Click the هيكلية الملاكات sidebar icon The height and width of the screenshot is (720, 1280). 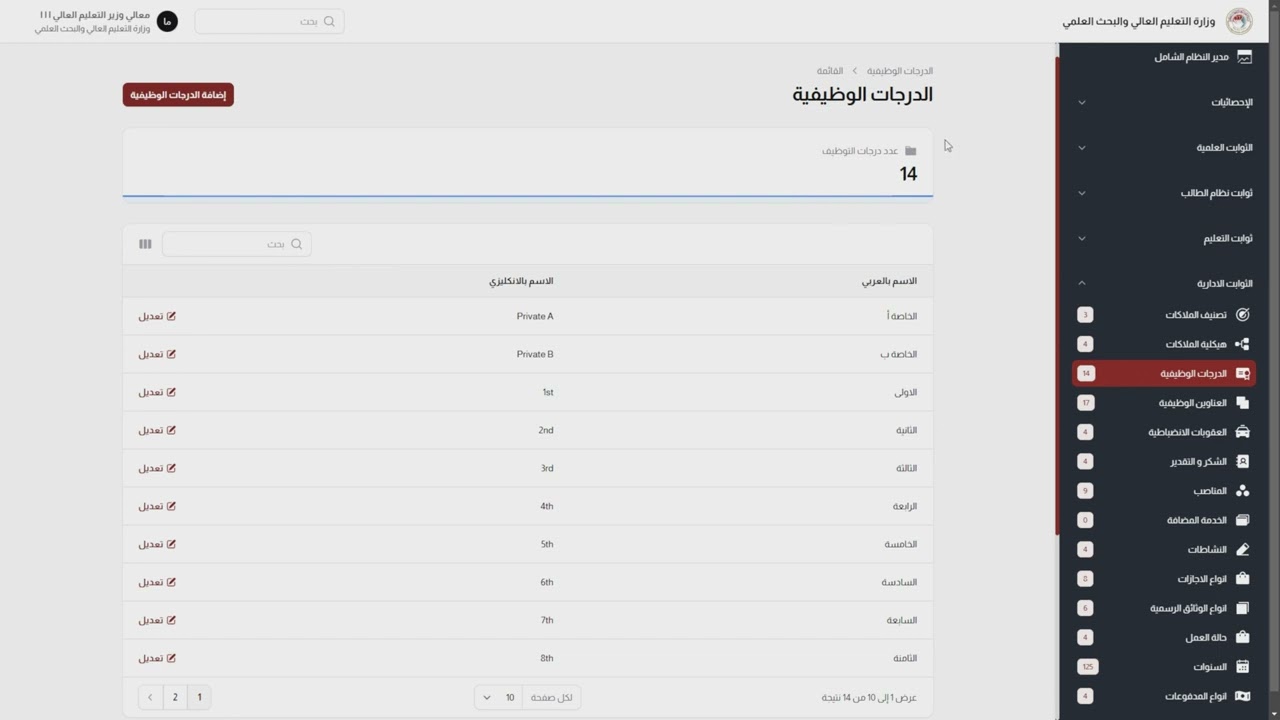coord(1242,344)
